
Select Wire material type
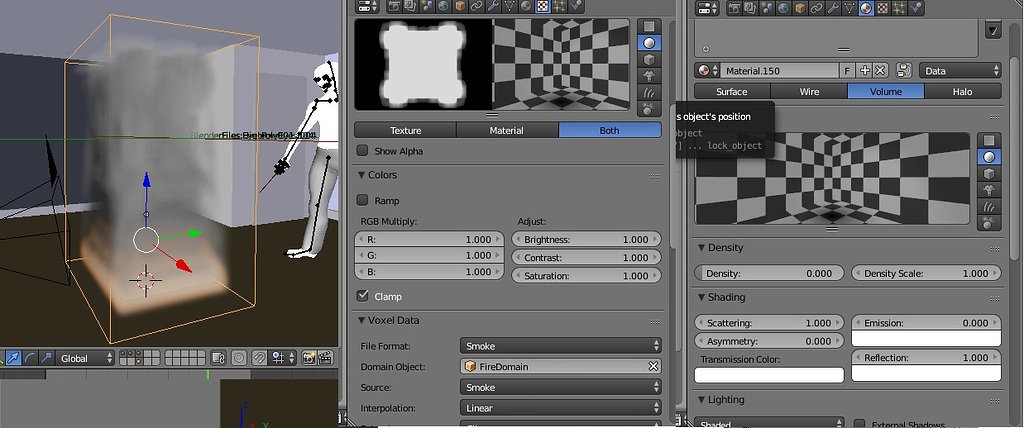pos(809,91)
